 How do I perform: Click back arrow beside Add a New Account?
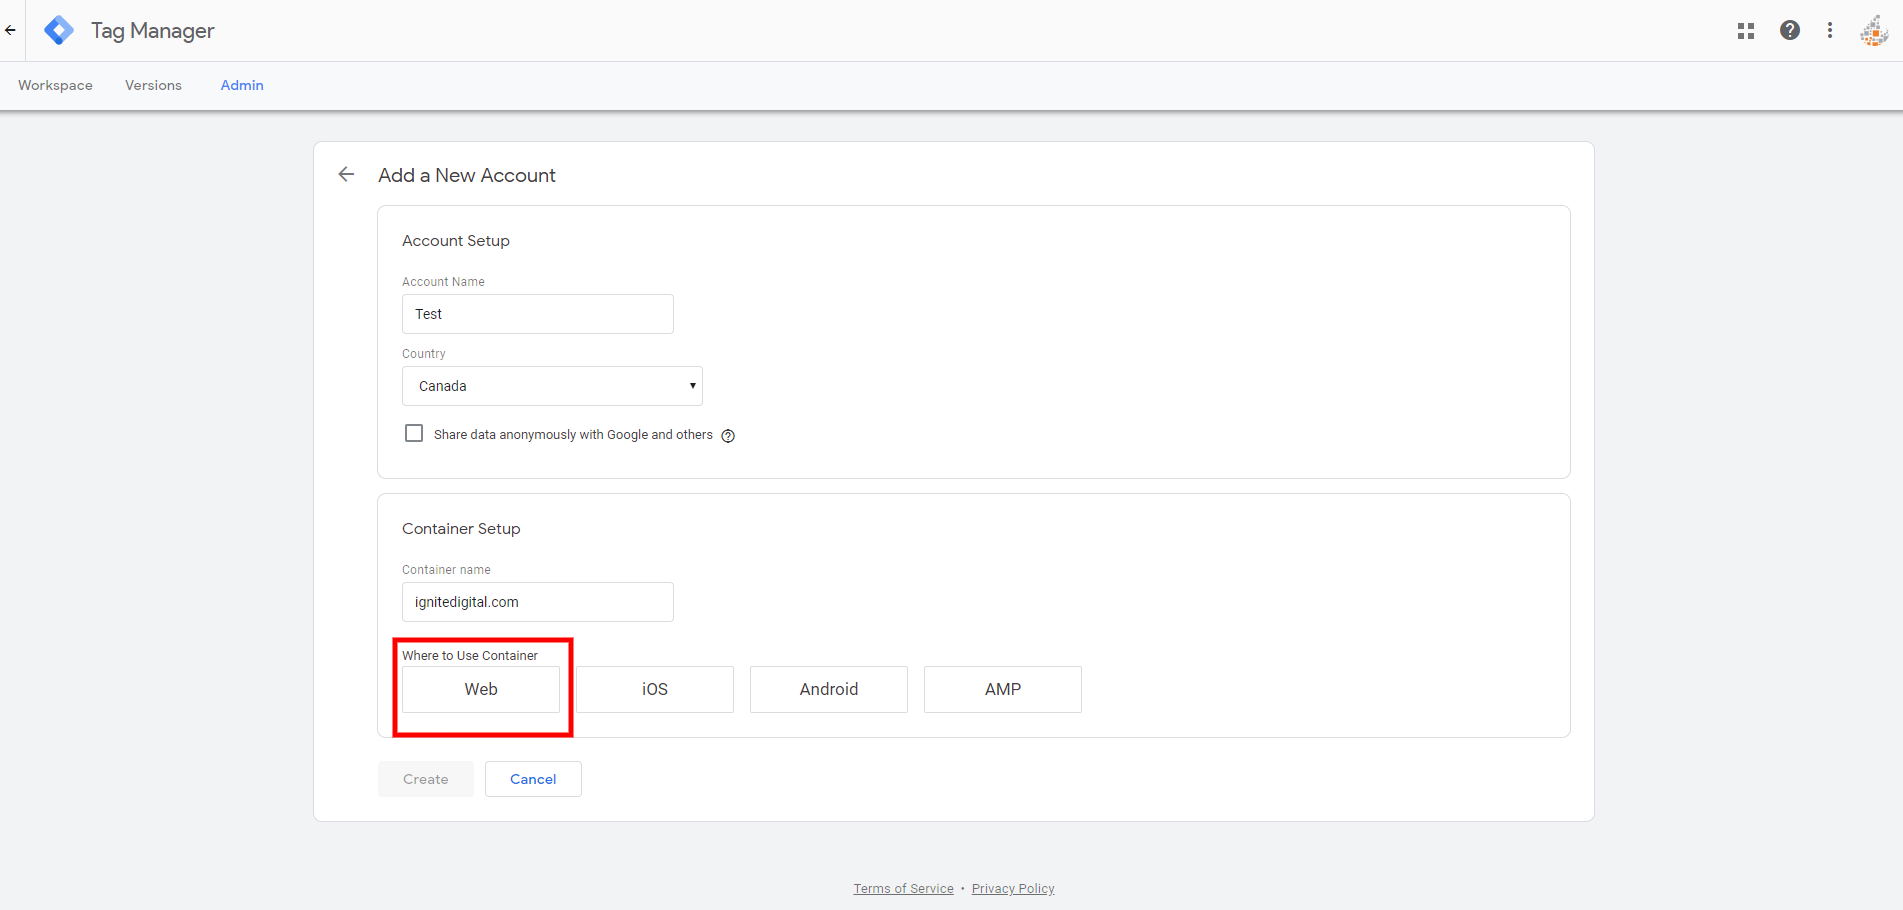(x=346, y=175)
